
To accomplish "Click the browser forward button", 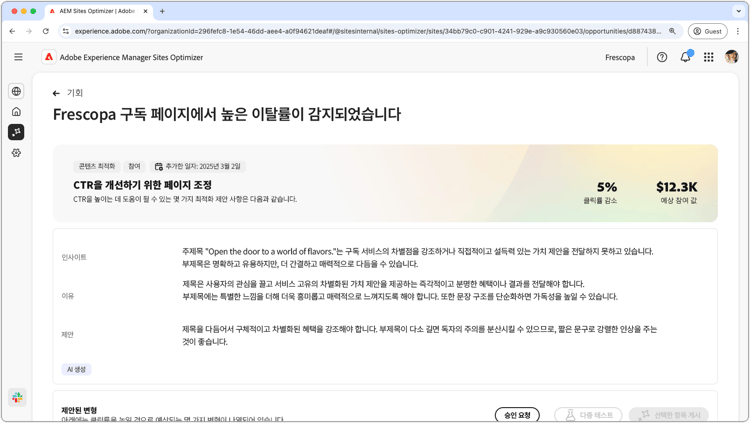I will (29, 31).
